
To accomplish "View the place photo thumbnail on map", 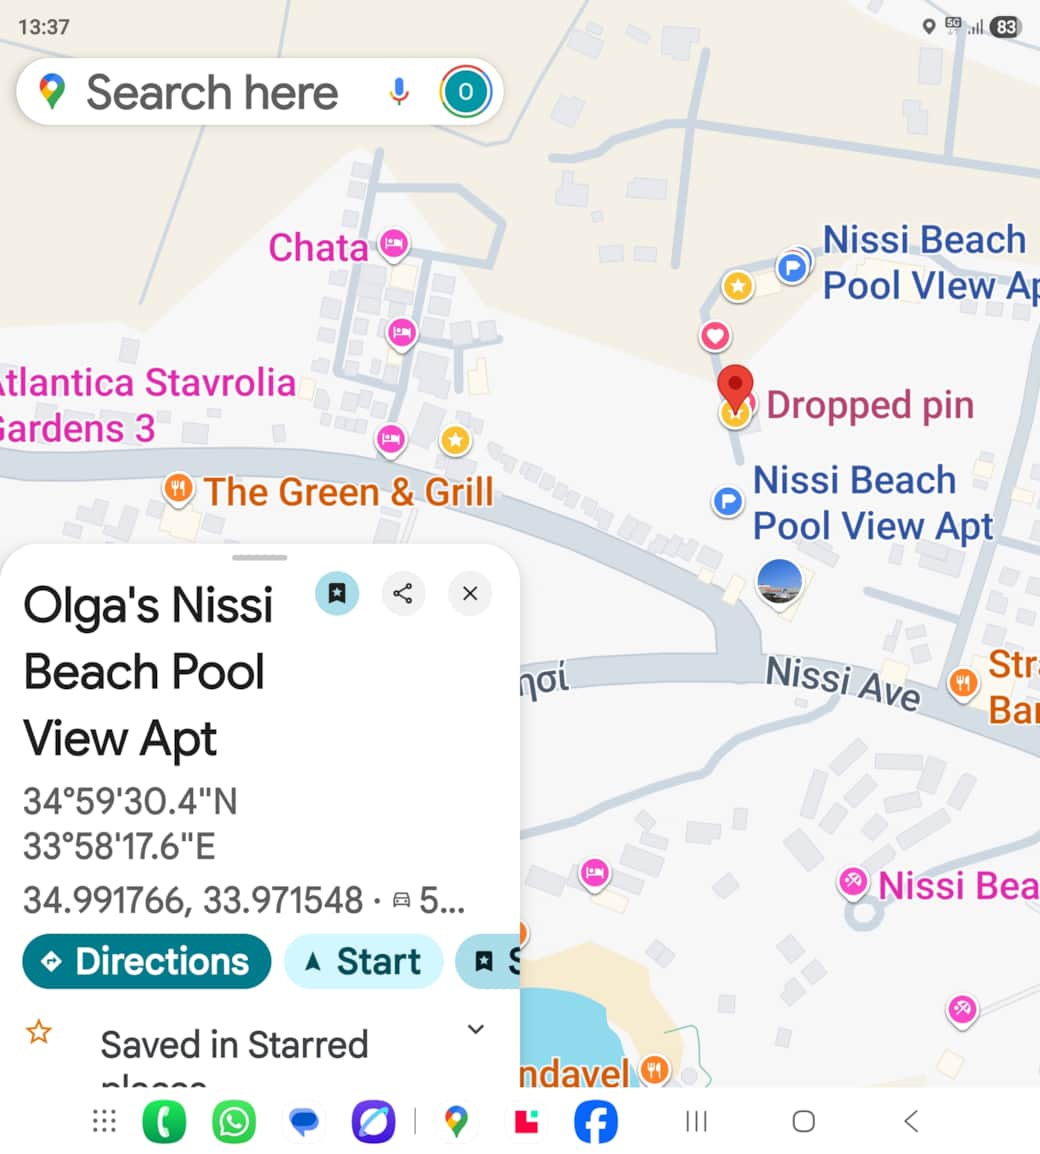I will point(779,582).
